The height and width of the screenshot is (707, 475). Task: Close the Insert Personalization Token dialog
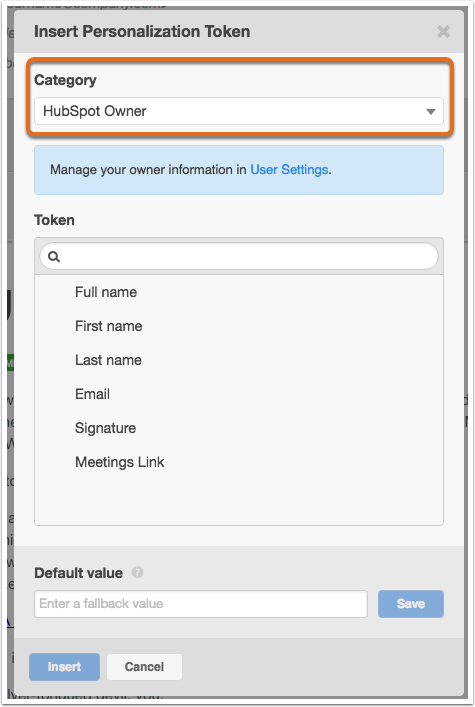(443, 32)
